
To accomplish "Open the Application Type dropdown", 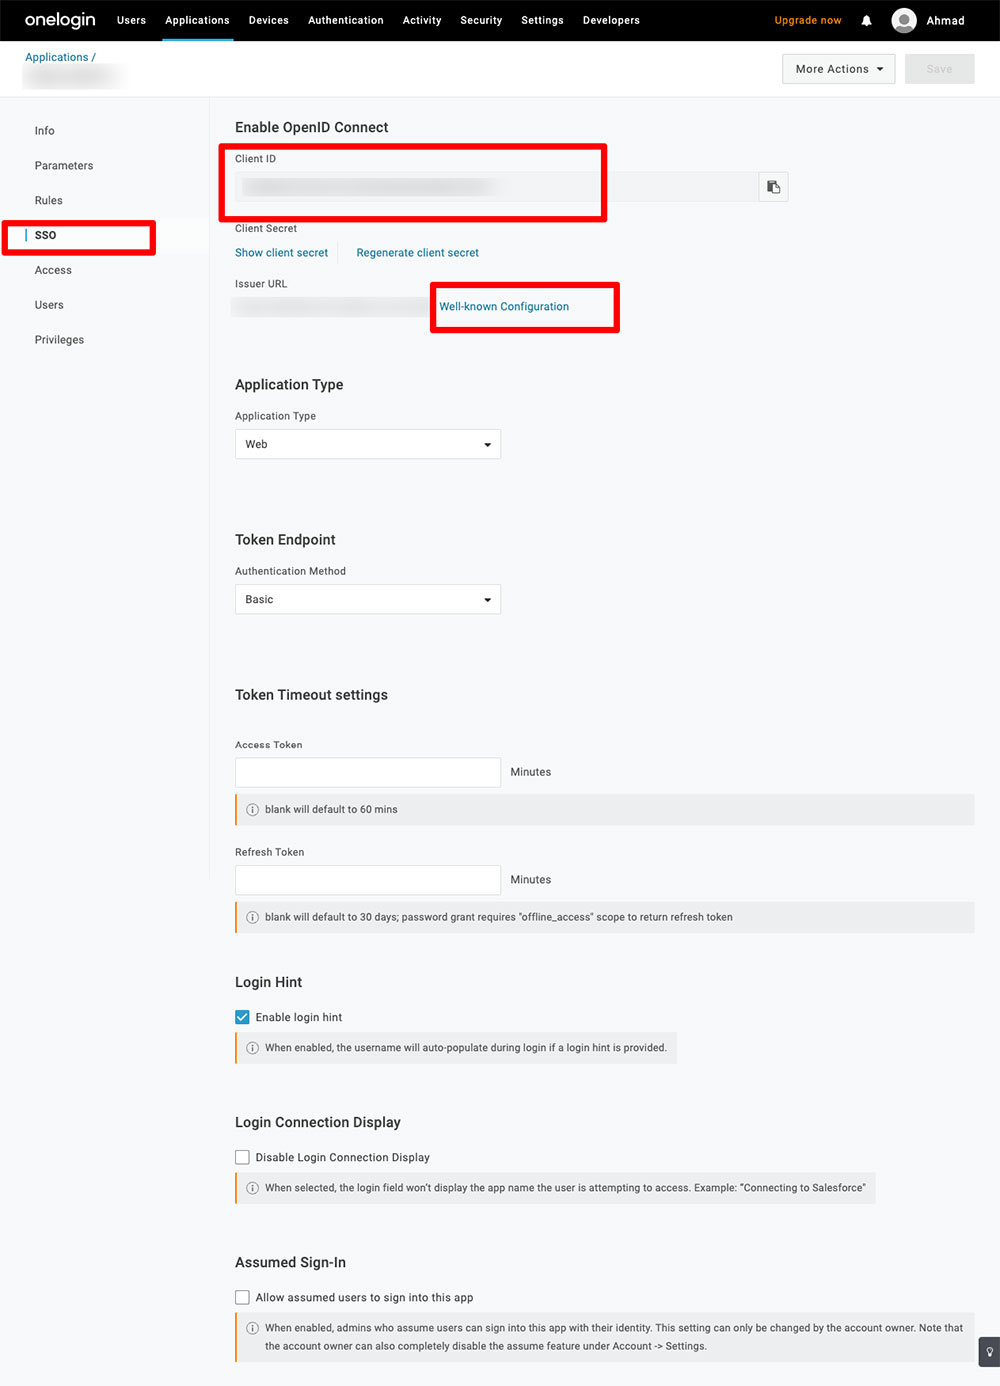I will (367, 444).
